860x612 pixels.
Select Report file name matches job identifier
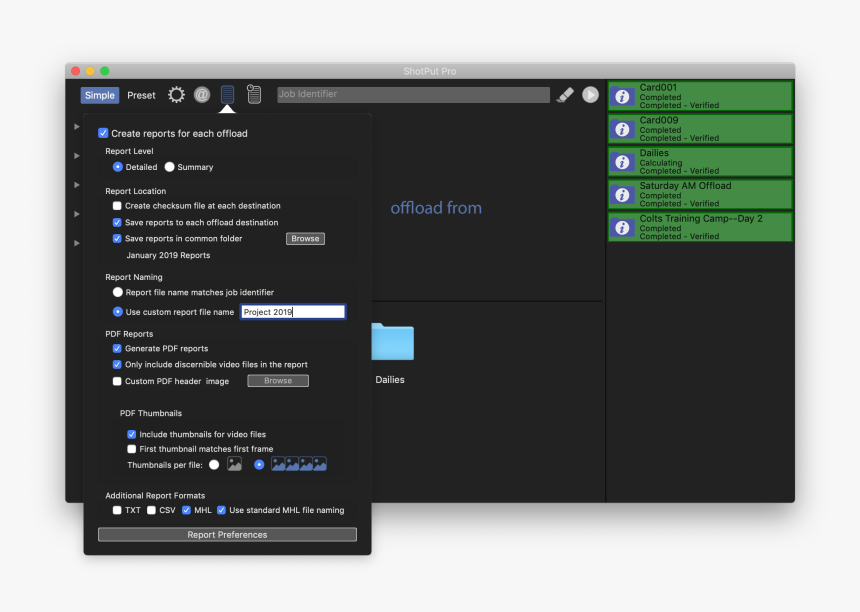(118, 292)
